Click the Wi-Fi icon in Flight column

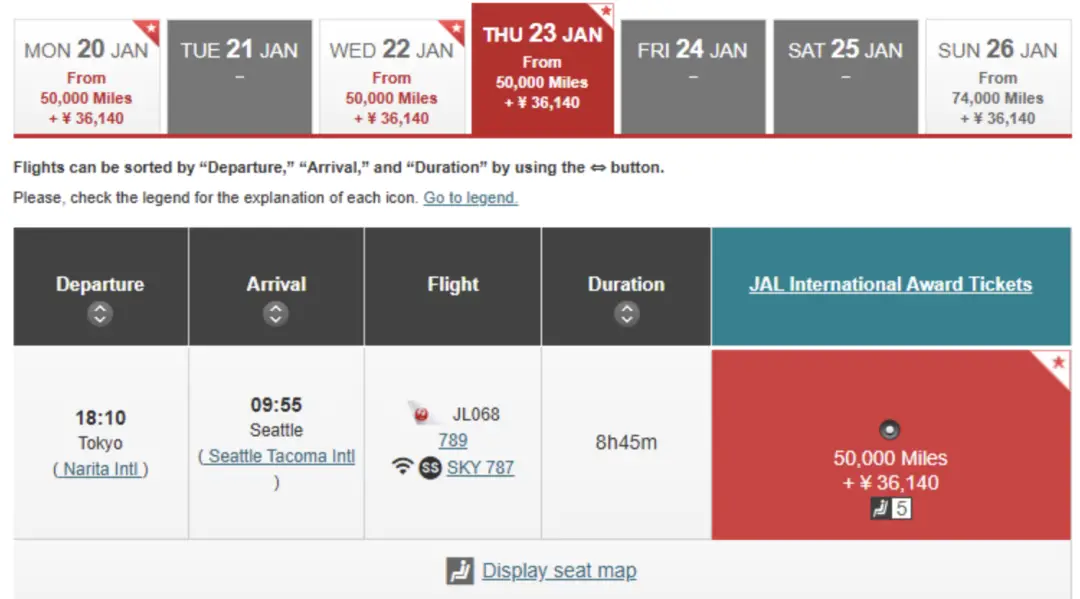tap(403, 467)
